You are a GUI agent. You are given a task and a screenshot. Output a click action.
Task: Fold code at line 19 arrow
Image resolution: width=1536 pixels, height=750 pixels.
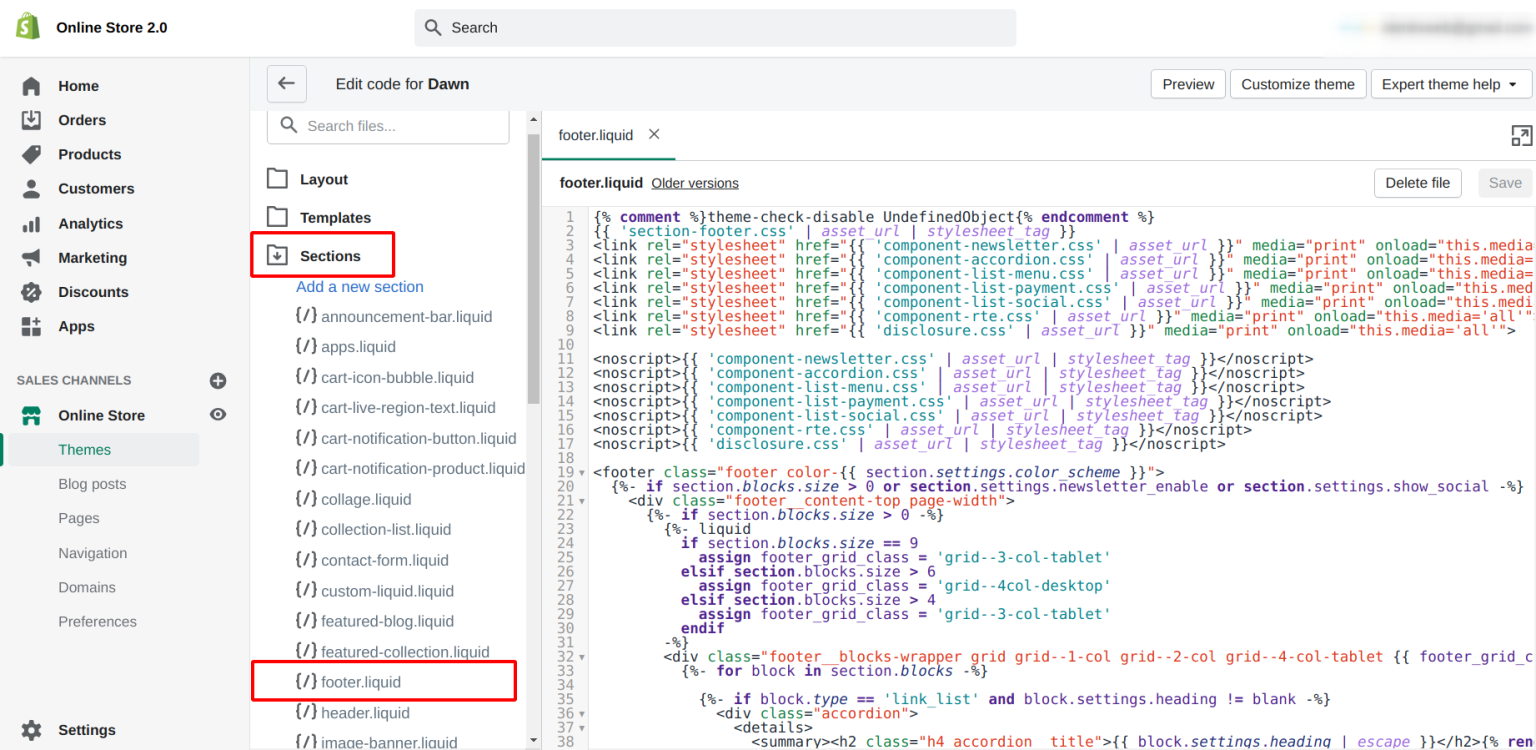tap(583, 473)
